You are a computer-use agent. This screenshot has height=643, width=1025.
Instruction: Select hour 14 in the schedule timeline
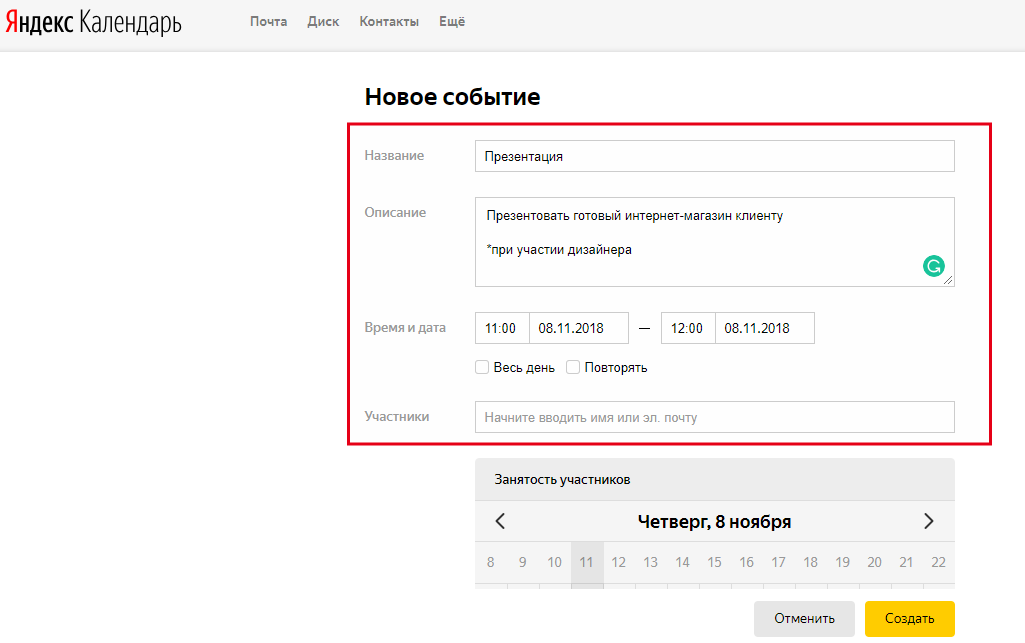click(682, 563)
